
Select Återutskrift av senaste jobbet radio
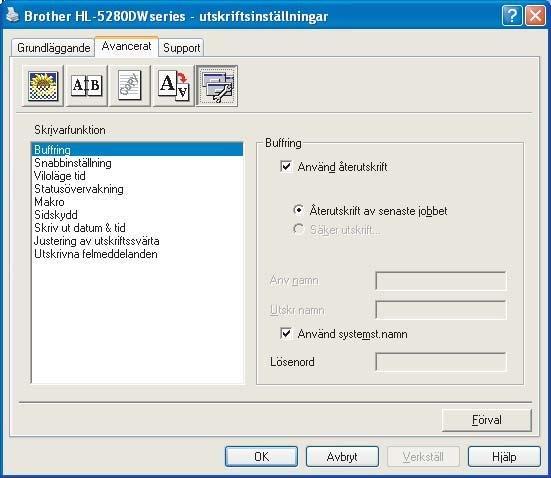tap(298, 210)
